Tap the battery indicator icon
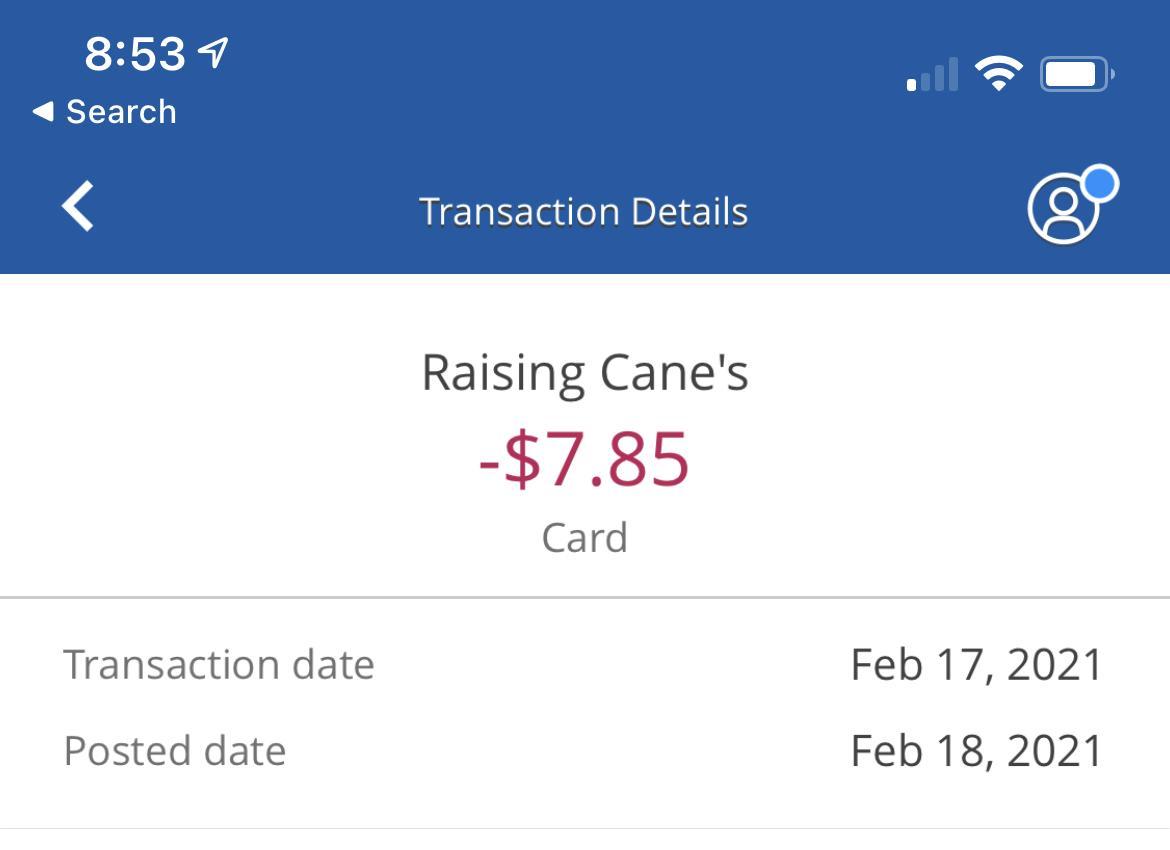 [1076, 74]
